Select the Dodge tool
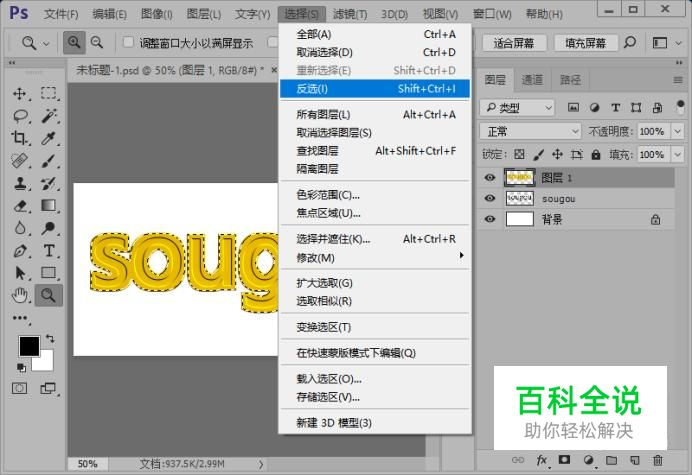692x475 pixels. click(49, 228)
